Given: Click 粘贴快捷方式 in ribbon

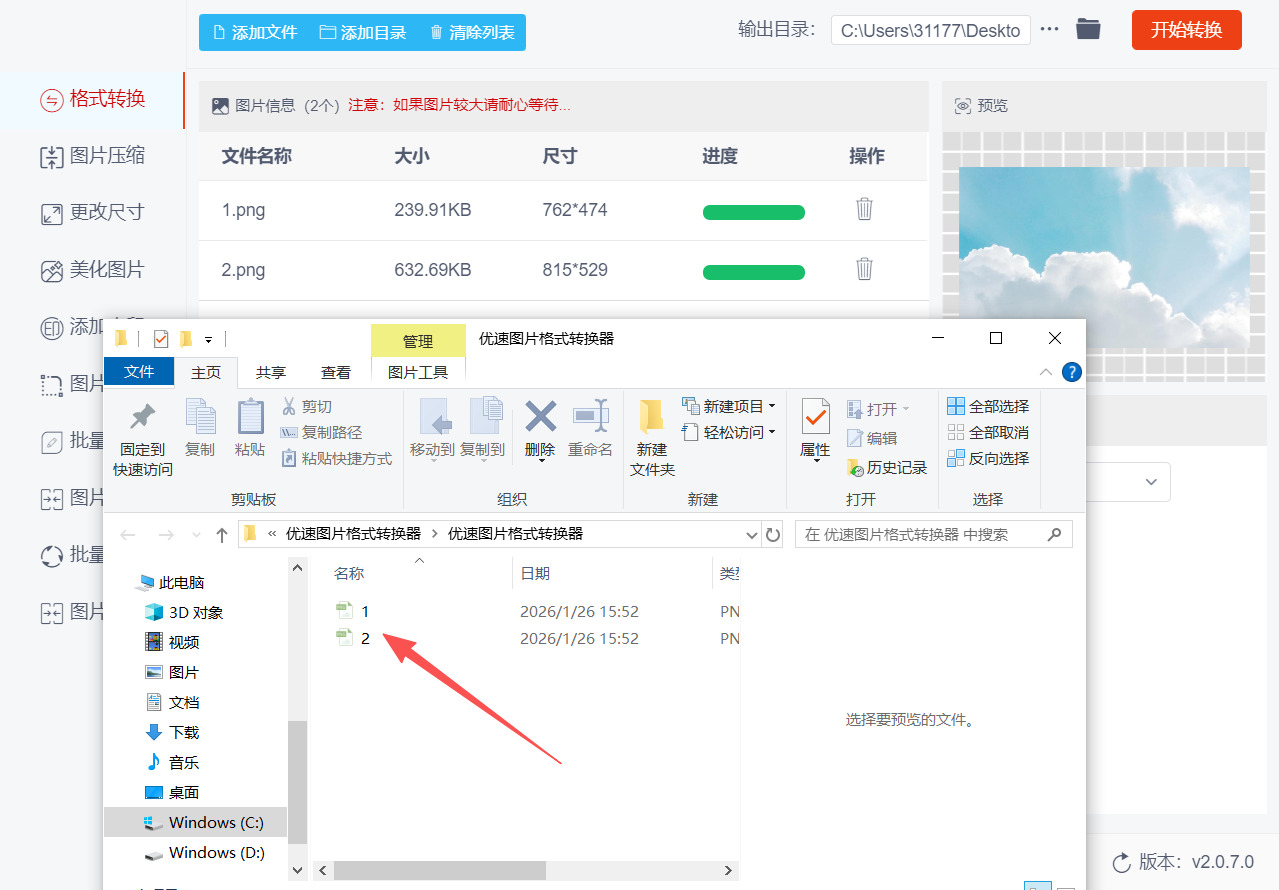Looking at the screenshot, I should [x=336, y=459].
